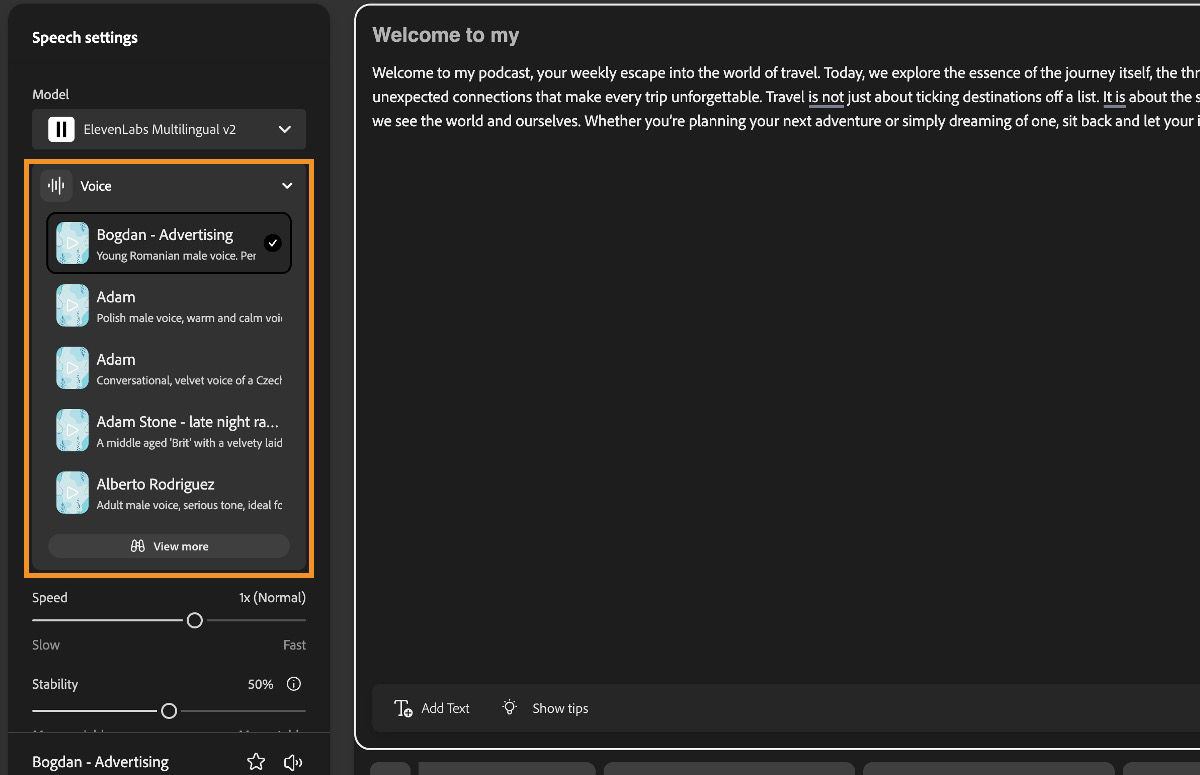The image size is (1200, 775).
Task: Open the Stability info icon
Action: click(292, 684)
